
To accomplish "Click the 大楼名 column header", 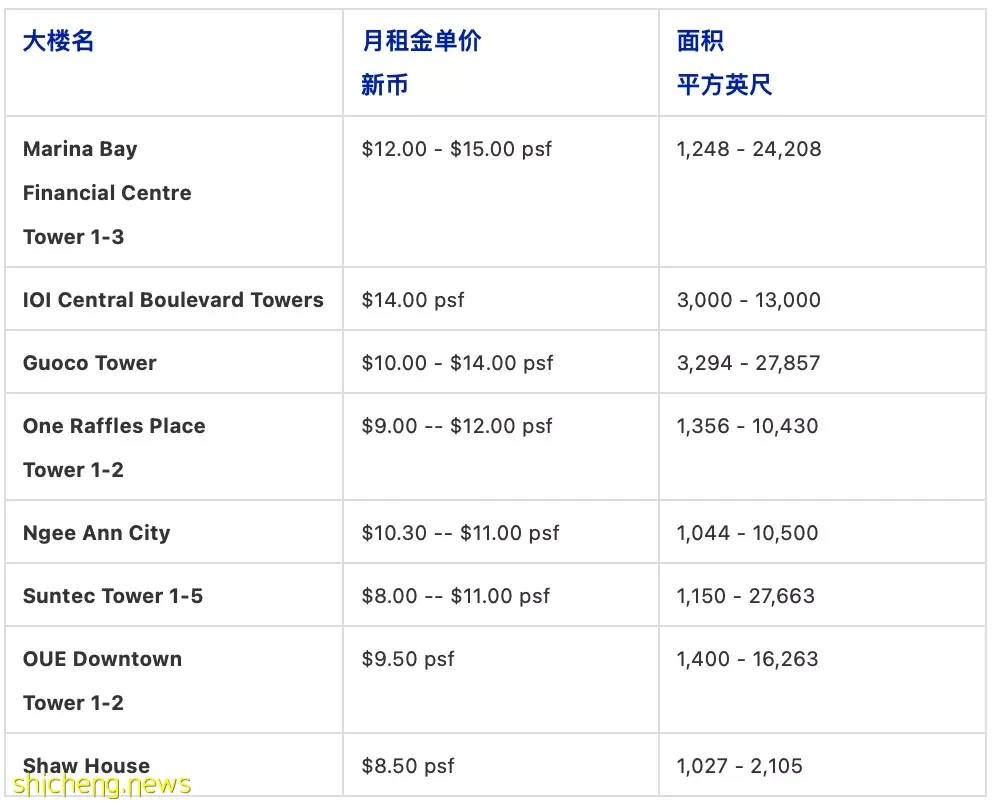I will point(58,41).
